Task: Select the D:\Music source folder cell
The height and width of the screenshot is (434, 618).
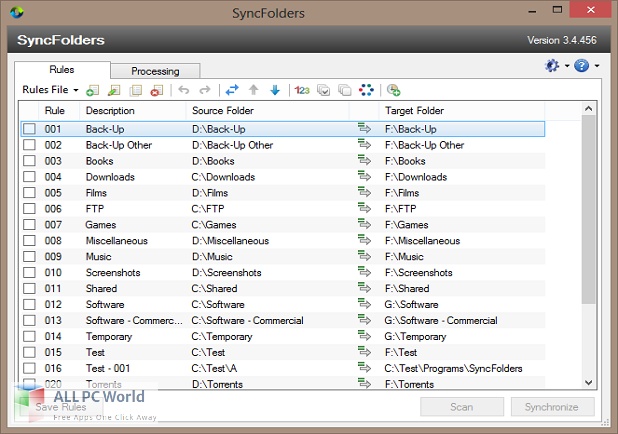Action: click(212, 257)
